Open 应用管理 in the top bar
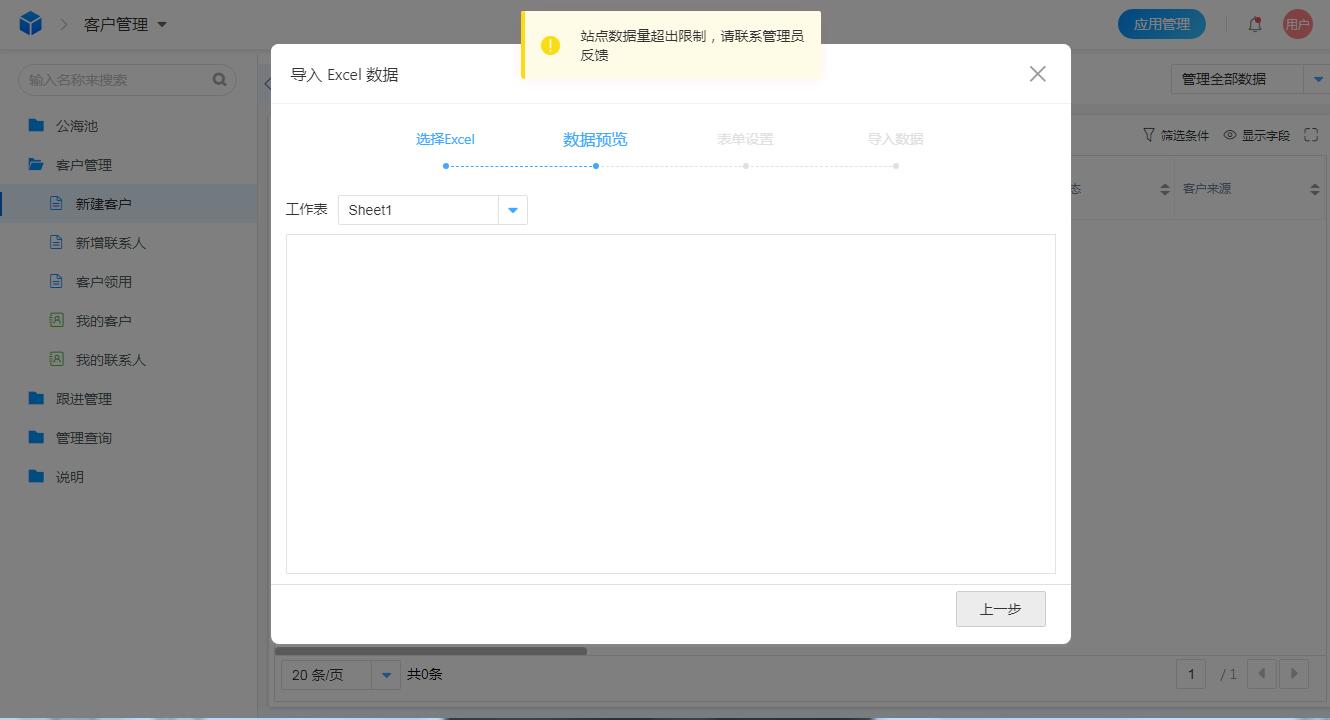 pyautogui.click(x=1162, y=22)
